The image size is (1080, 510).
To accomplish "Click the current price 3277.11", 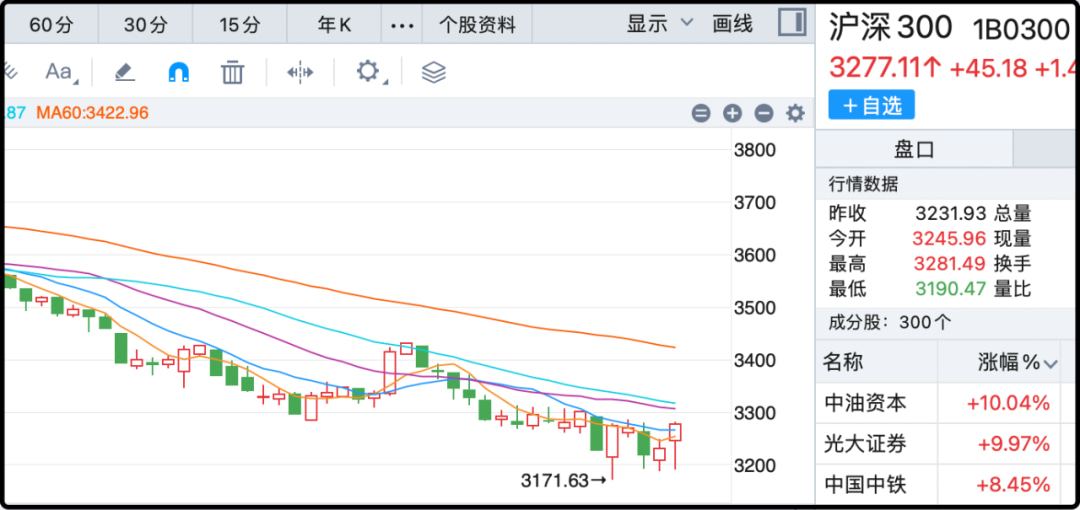I will tap(884, 68).
